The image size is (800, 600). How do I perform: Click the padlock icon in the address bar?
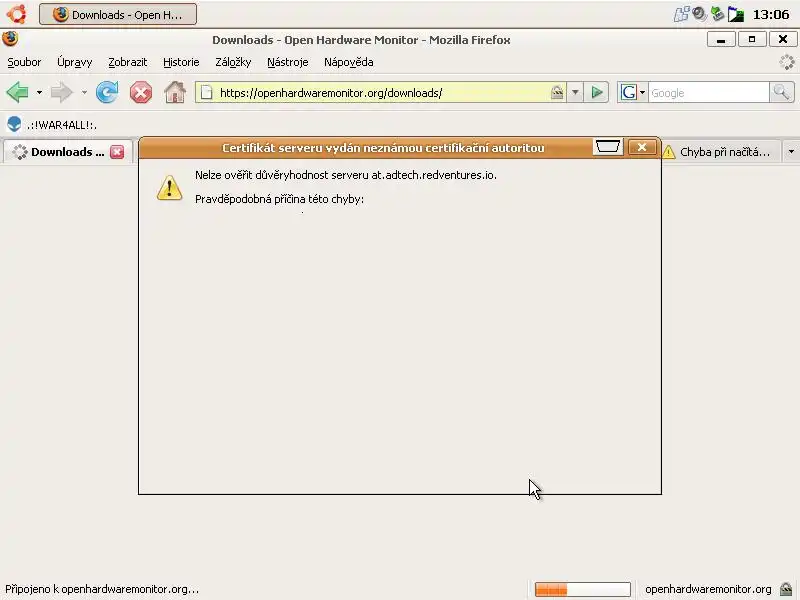(557, 92)
